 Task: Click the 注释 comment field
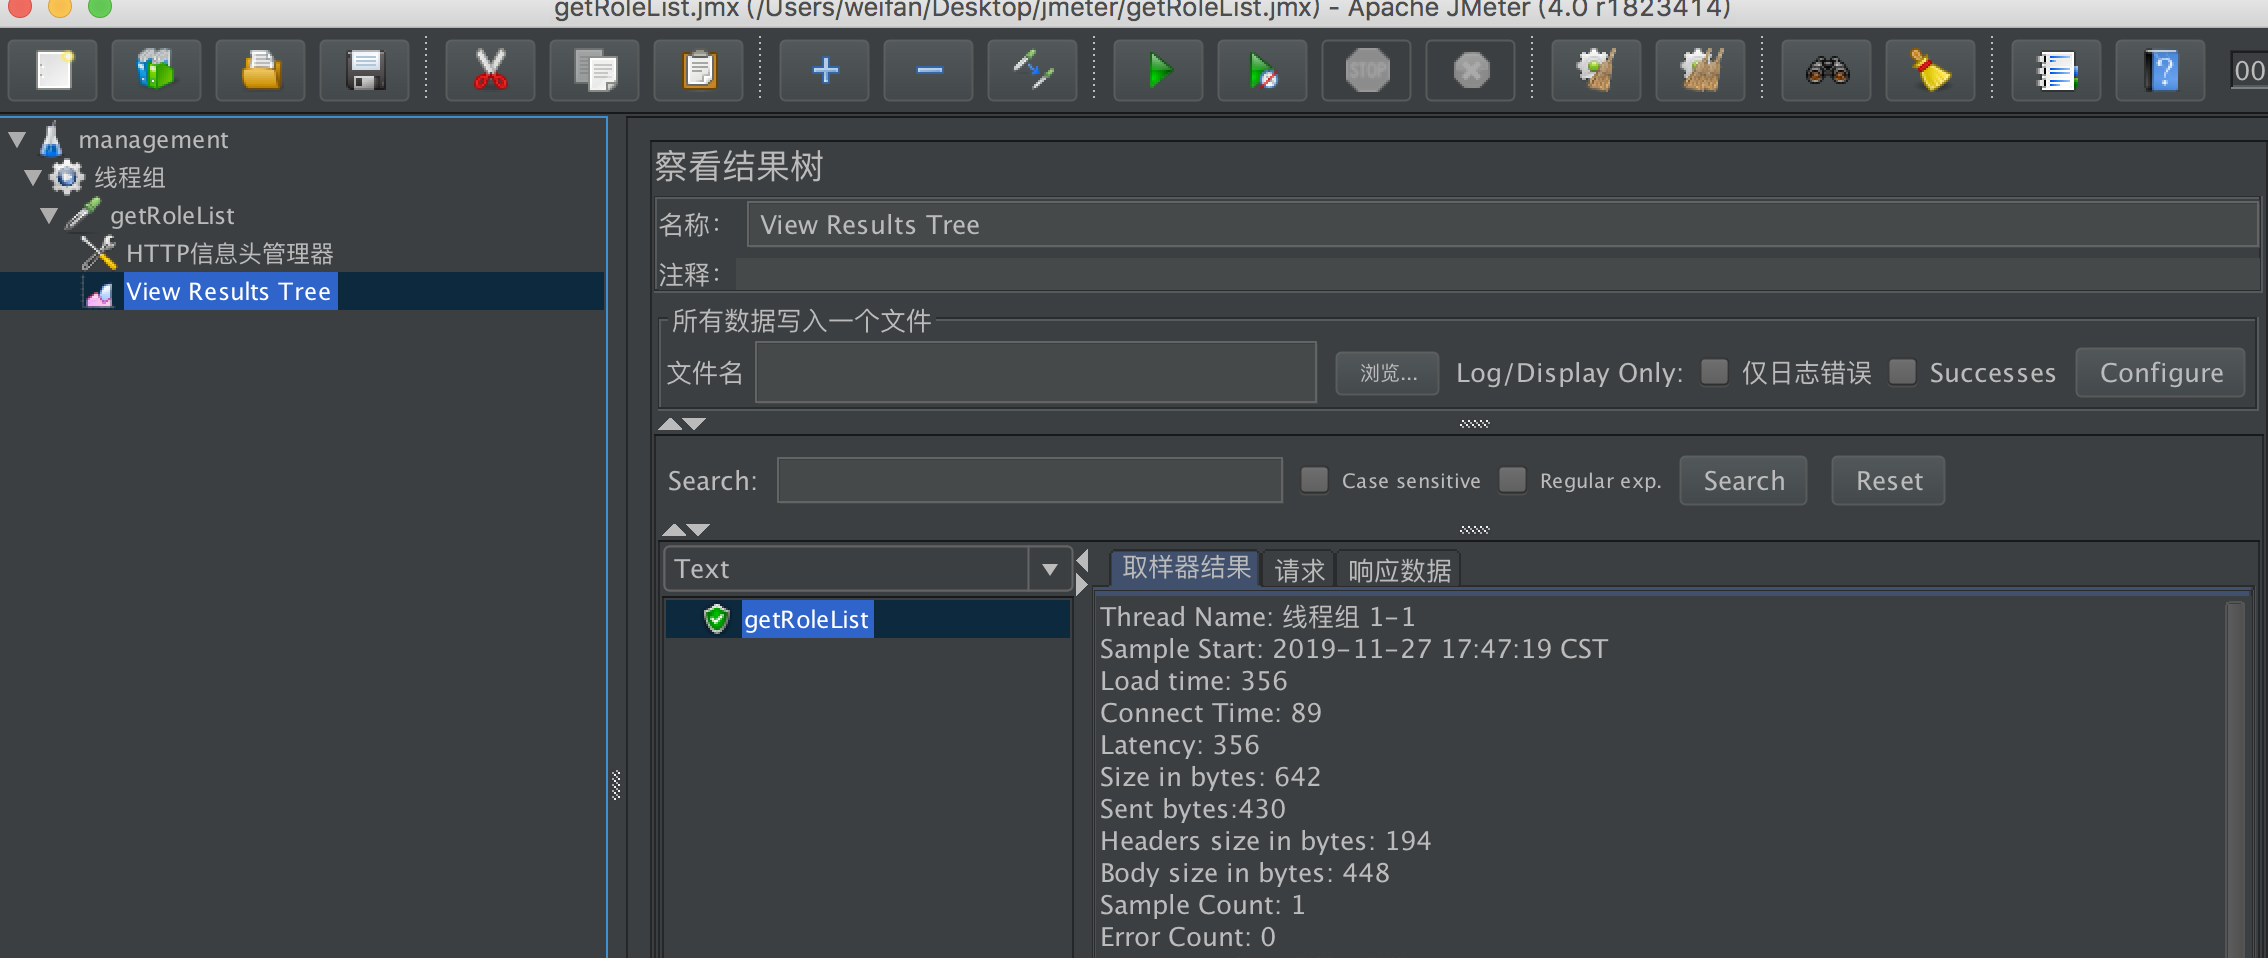click(x=1497, y=274)
